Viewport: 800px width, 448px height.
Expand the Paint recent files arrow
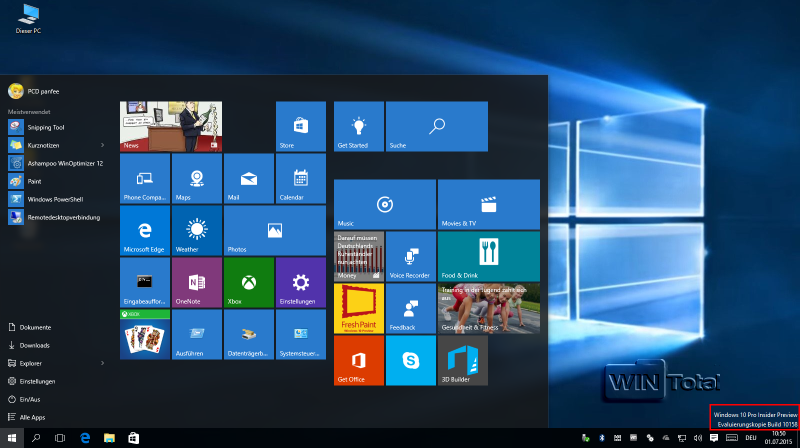[x=103, y=181]
